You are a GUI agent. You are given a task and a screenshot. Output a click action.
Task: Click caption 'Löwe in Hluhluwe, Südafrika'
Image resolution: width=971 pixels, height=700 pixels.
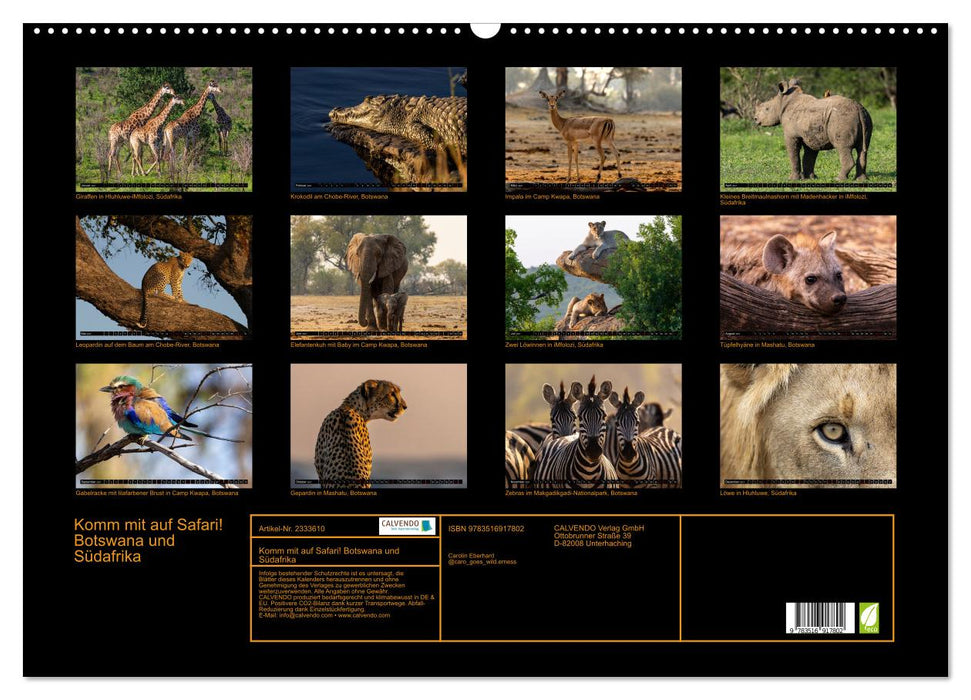click(758, 494)
